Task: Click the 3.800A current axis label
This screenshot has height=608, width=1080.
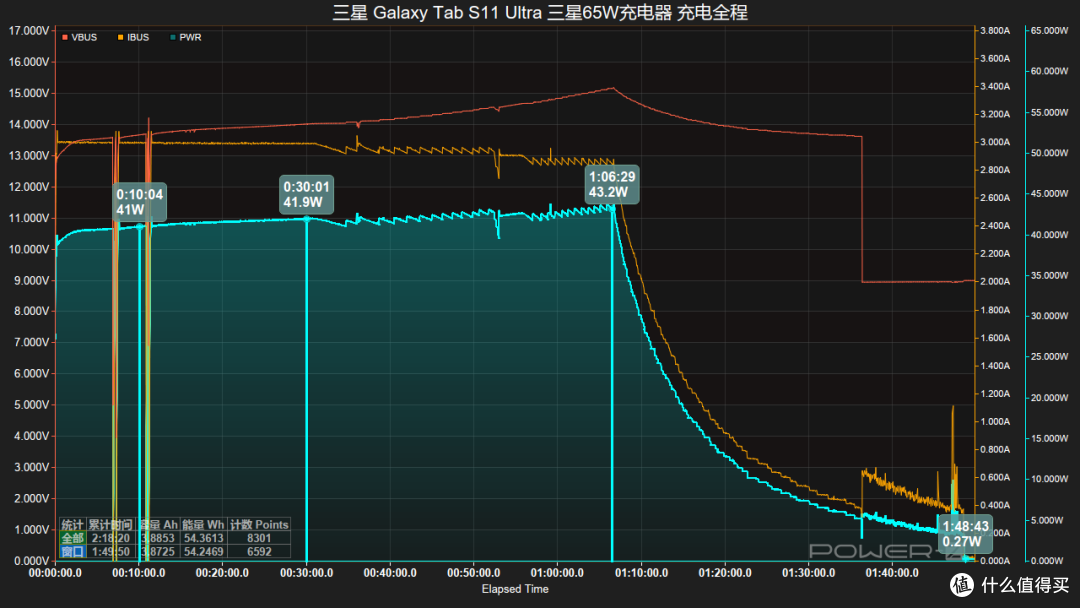Action: click(995, 31)
